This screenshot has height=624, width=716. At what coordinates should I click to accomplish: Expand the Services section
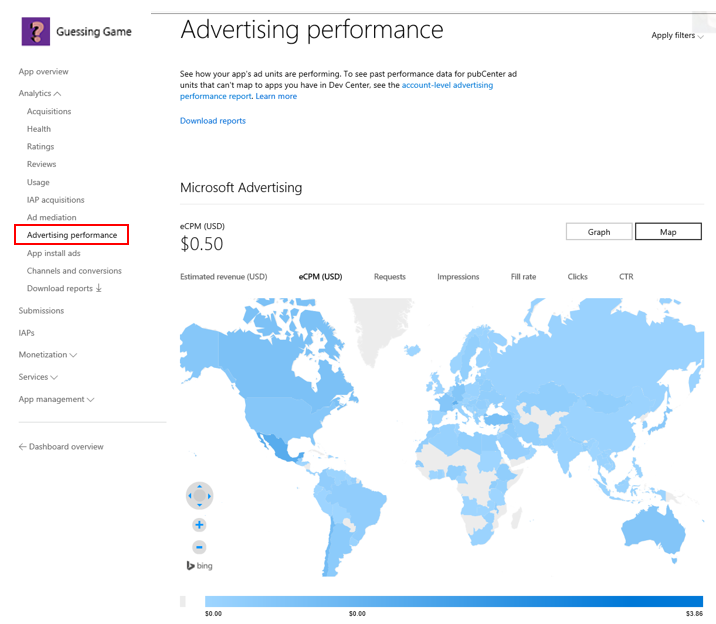coord(38,377)
